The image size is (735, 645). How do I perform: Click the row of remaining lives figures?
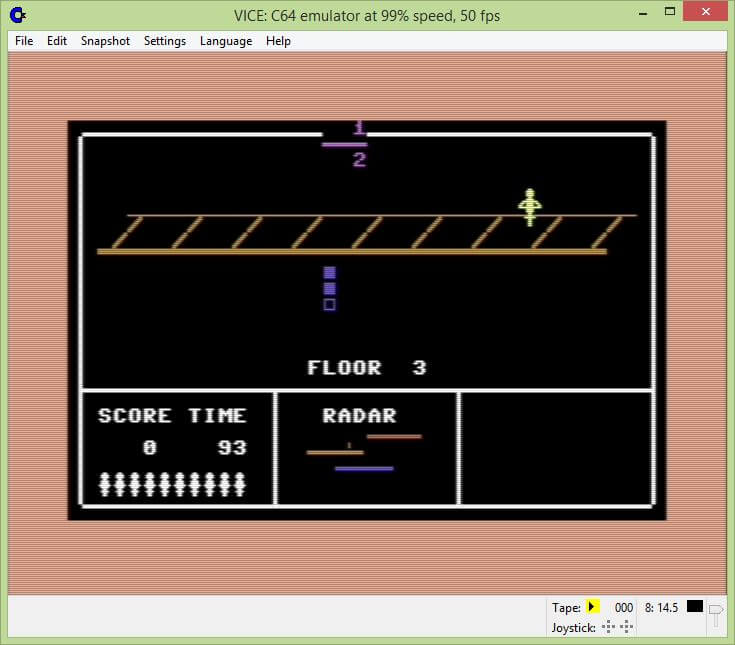click(172, 484)
